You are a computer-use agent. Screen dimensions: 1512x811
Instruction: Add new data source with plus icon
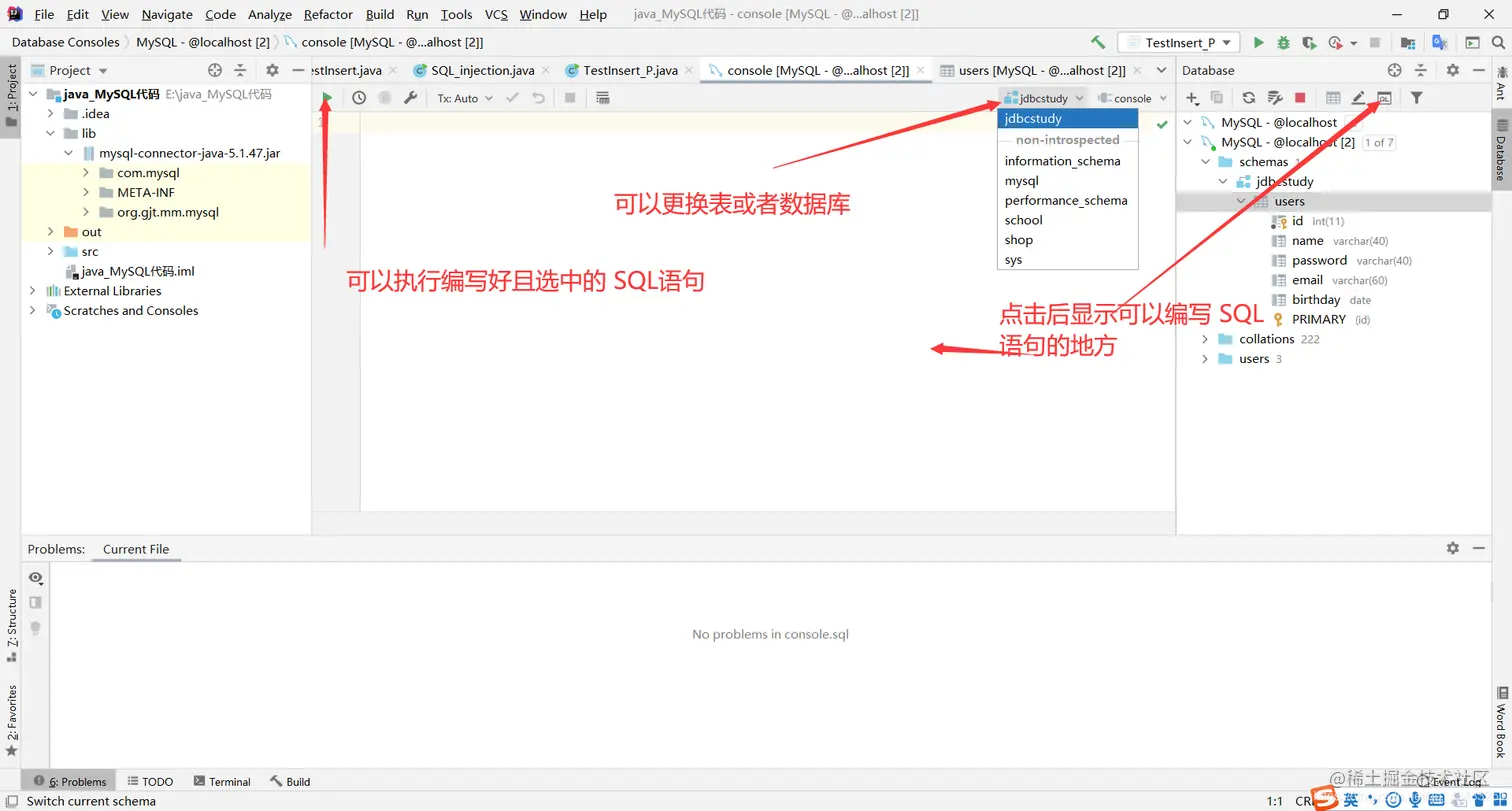[1191, 98]
